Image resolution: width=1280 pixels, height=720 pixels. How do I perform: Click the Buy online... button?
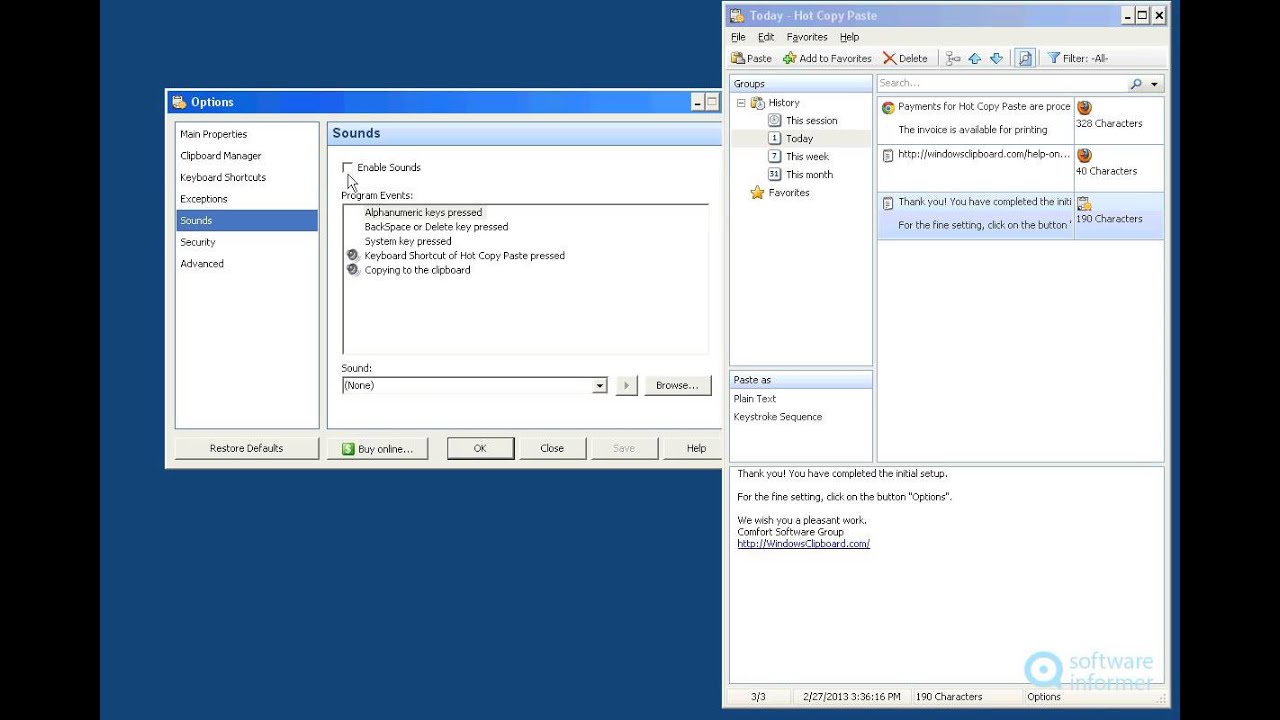tap(377, 449)
